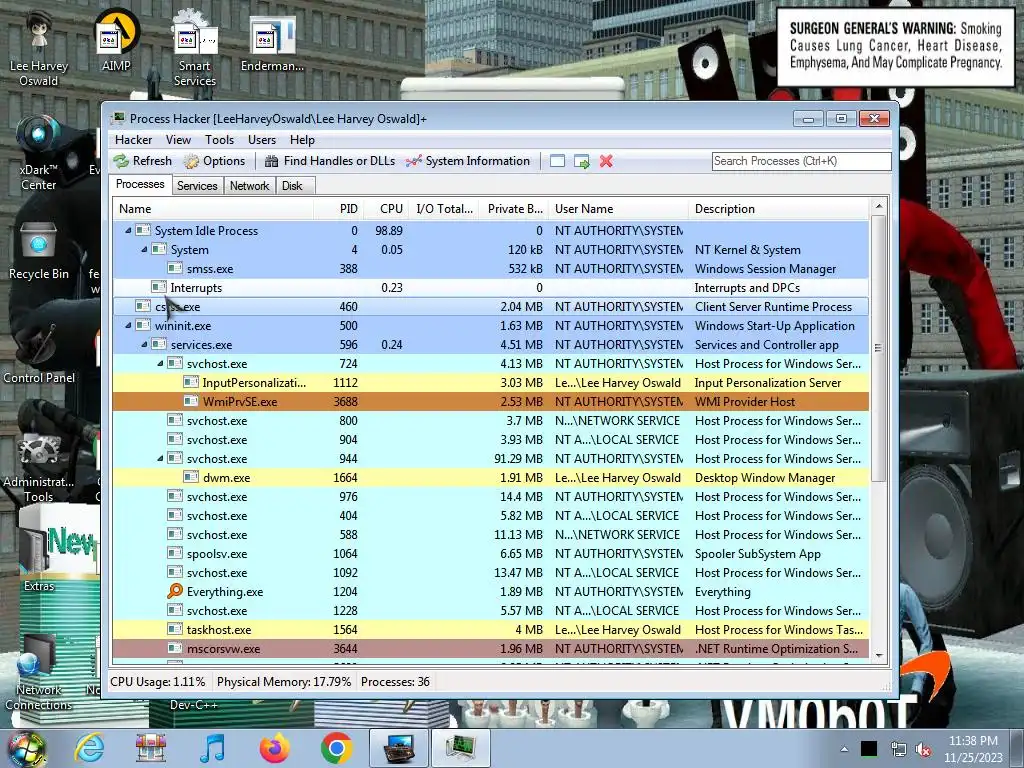
Task: Open System Information graph window
Action: coord(468,161)
